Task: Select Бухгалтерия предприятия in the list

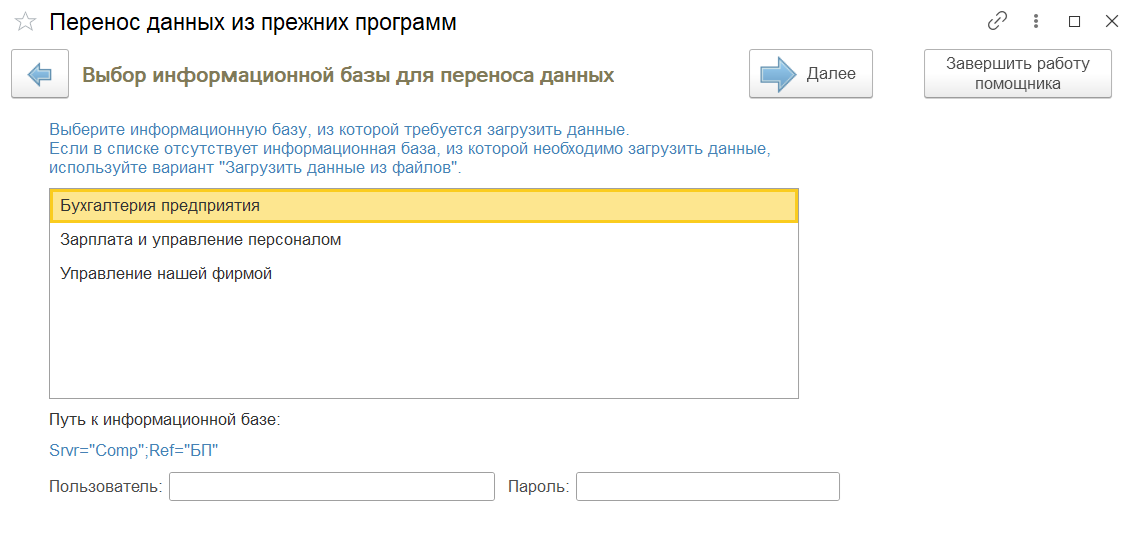Action: [160, 205]
